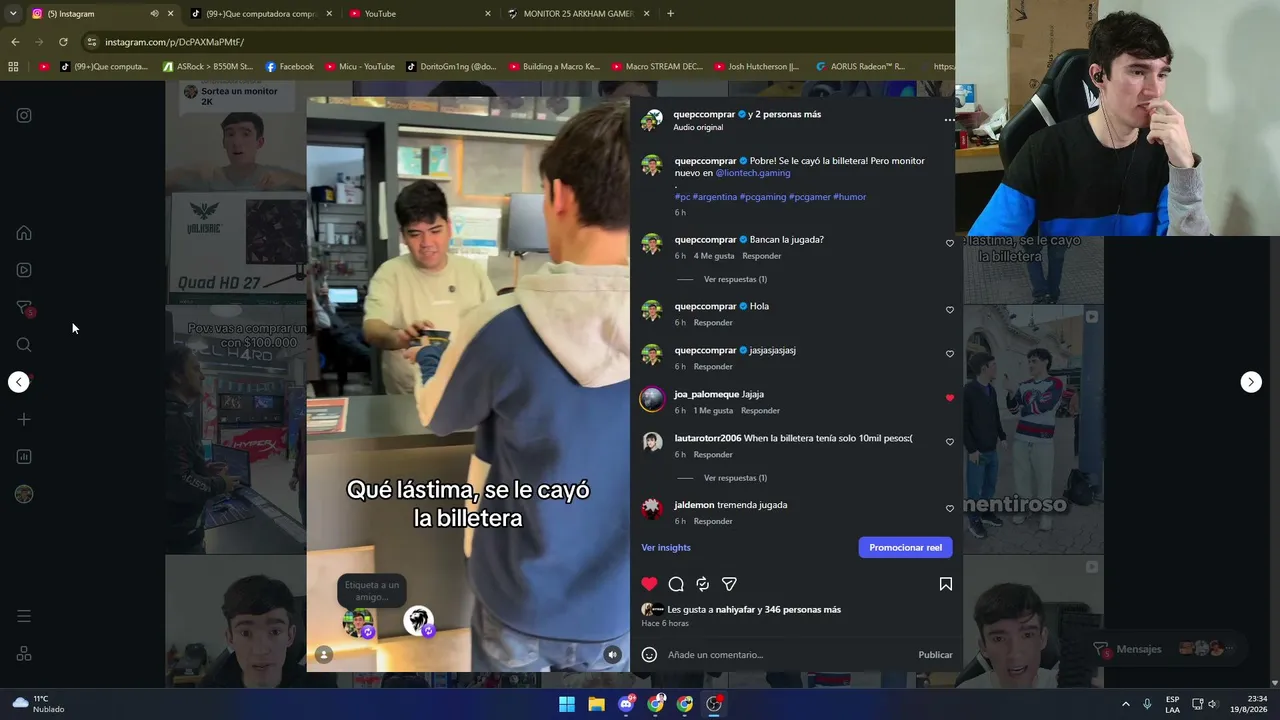Click the Promocionar reel button
The height and width of the screenshot is (720, 1280).
pos(905,548)
